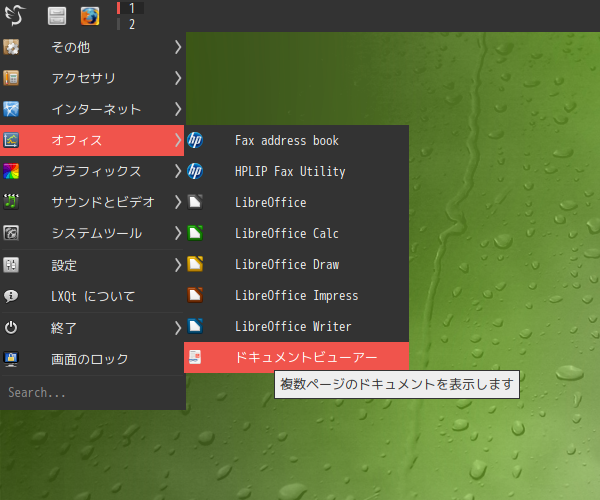The image size is (600, 500).
Task: Open the アクセサリ menu category
Action: [x=92, y=78]
